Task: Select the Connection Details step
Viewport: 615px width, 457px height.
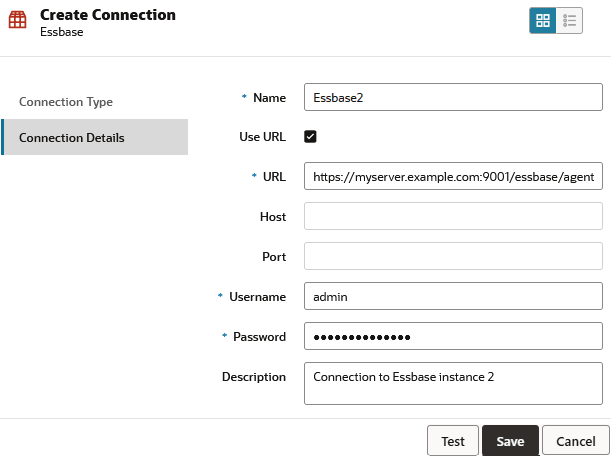Action: [x=72, y=137]
